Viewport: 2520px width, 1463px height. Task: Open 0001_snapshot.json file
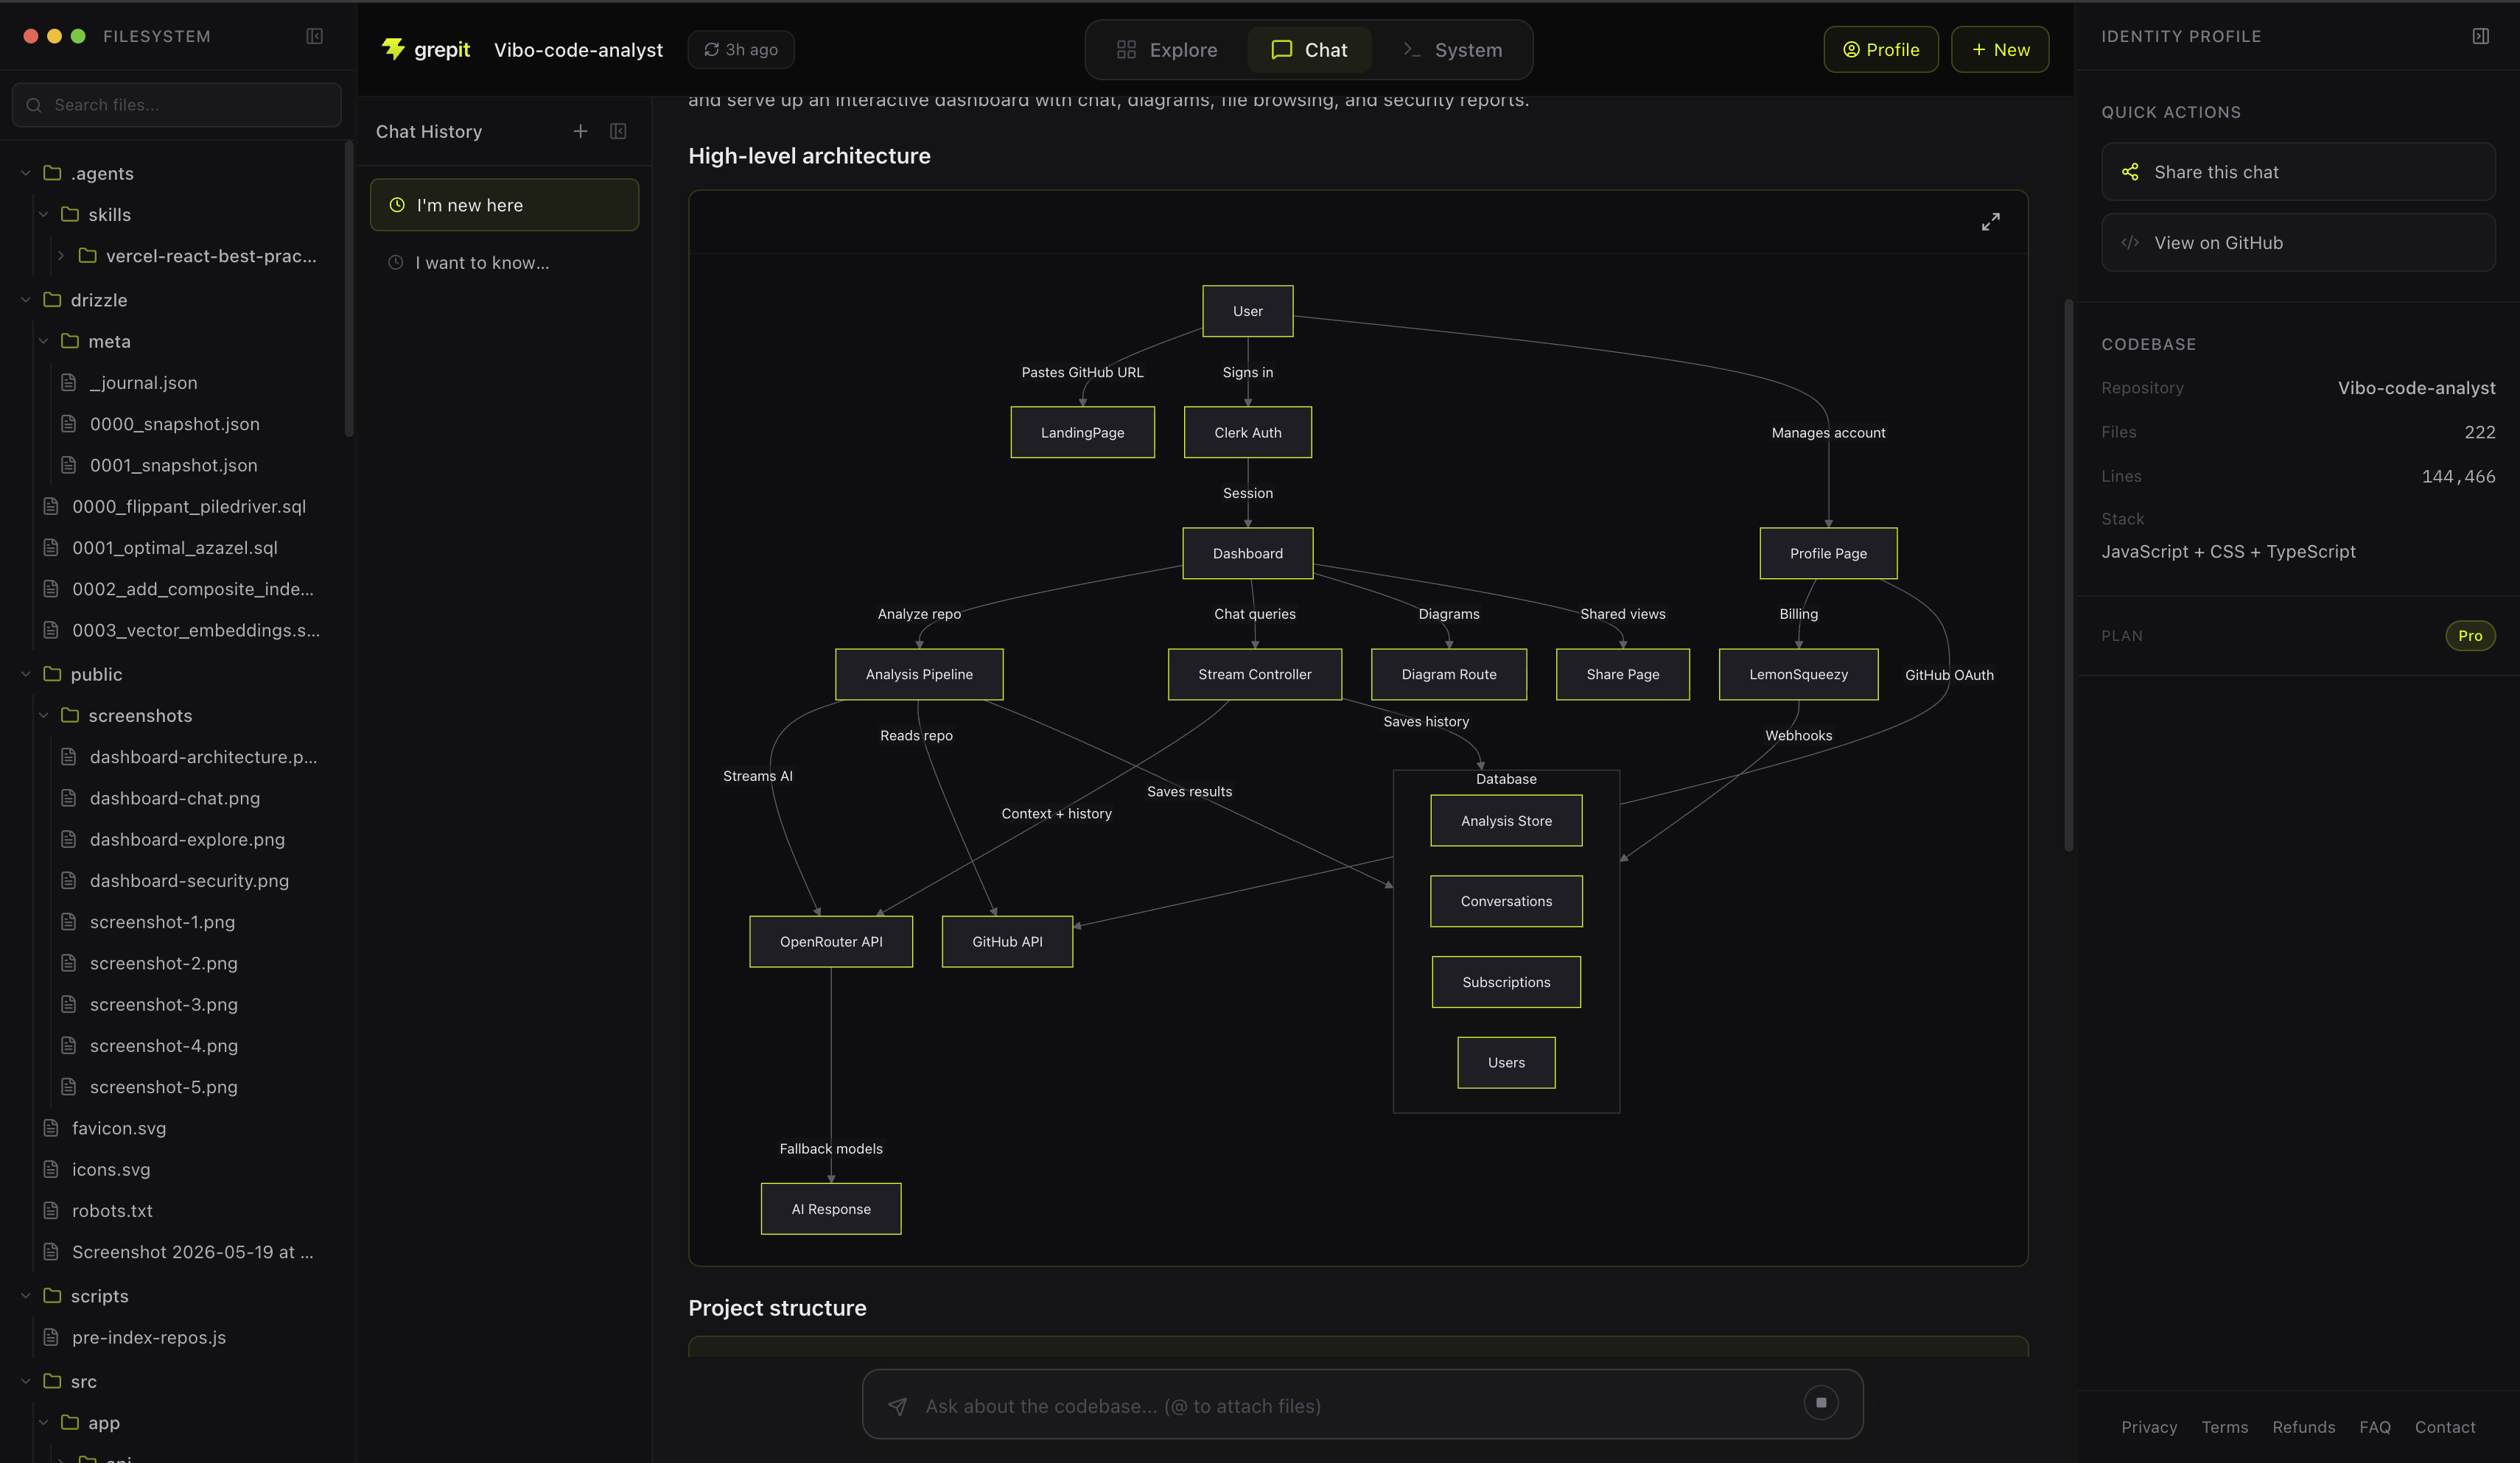[173, 465]
